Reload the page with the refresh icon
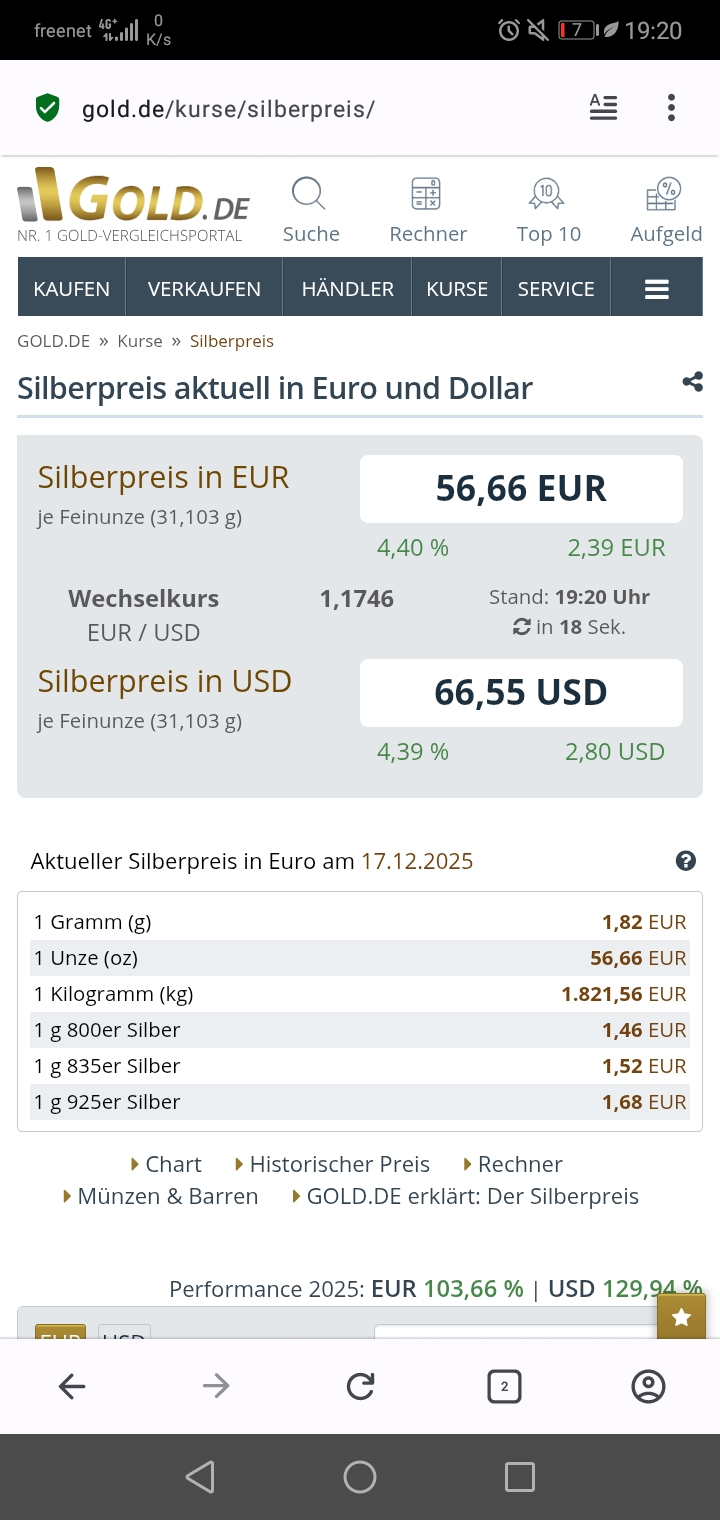720x1520 pixels. 360,1386
